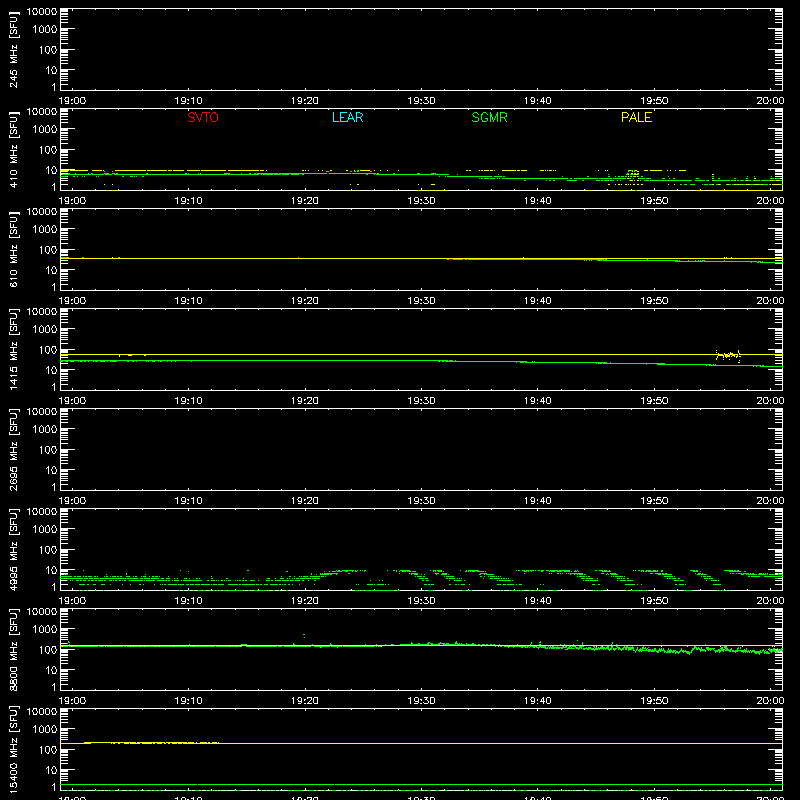Viewport: 800px width, 800px height.
Task: Click 19:50 tick label under 2695 MHz panel
Action: 654,501
